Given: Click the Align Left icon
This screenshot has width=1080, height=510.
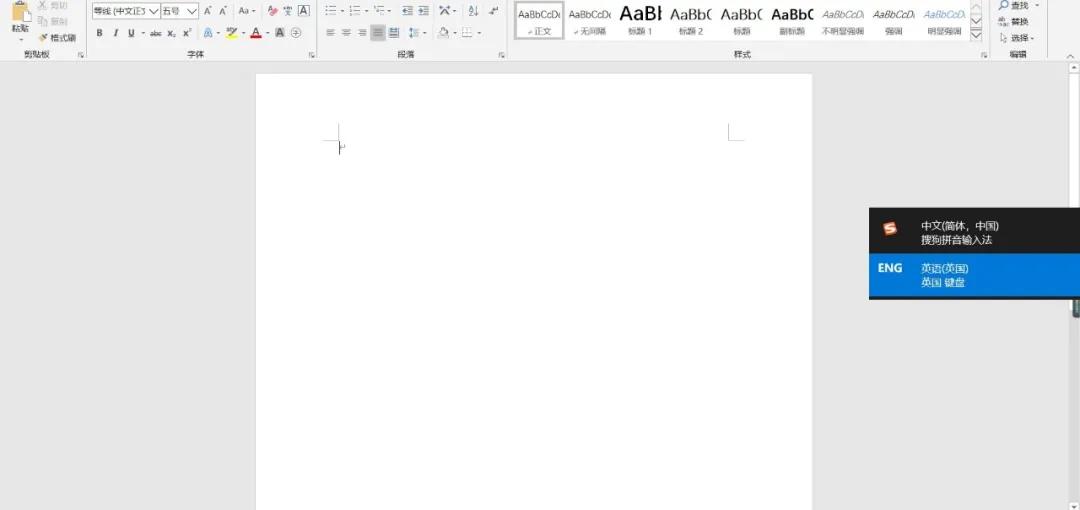Looking at the screenshot, I should (330, 33).
